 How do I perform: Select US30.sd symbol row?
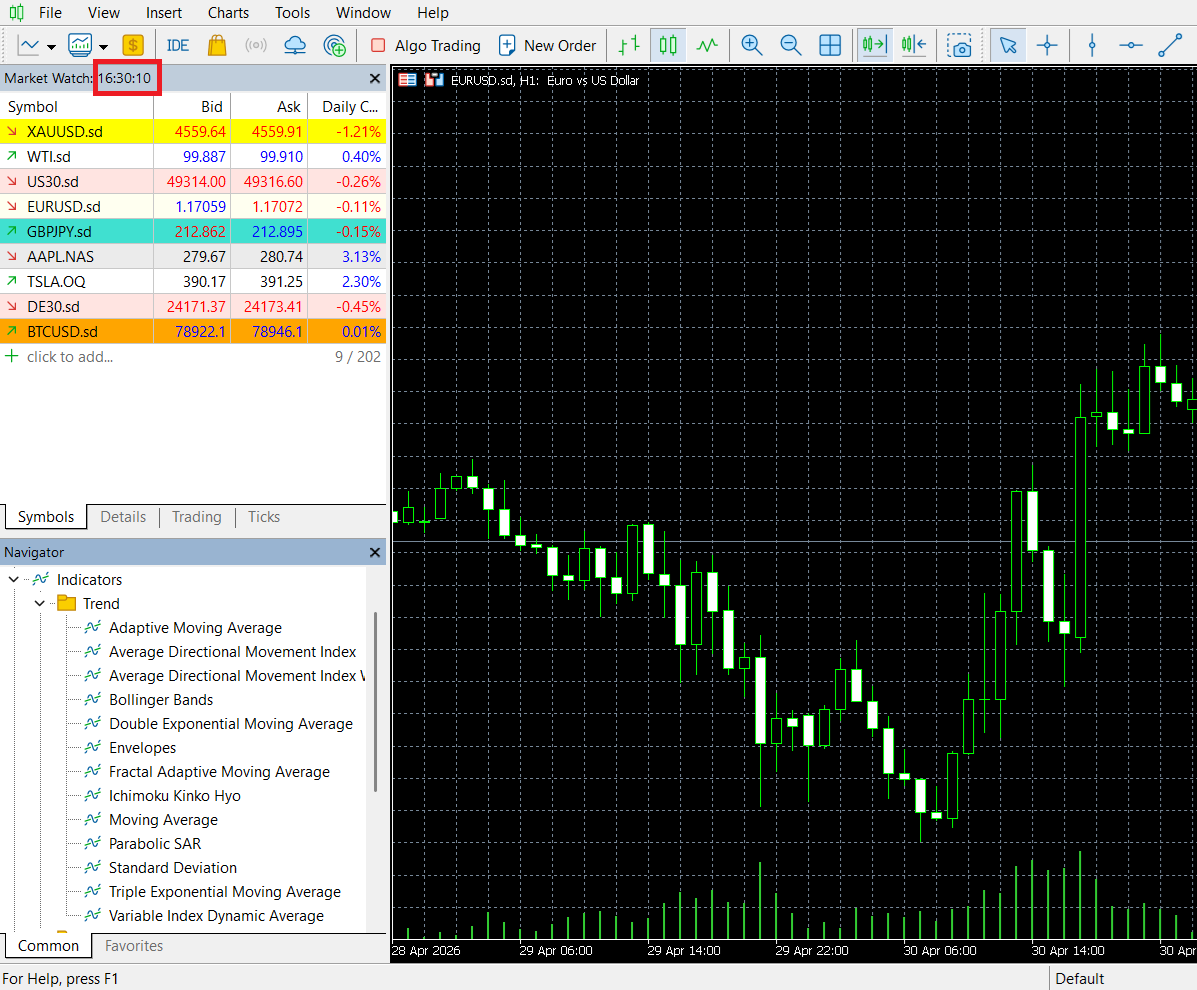pos(193,182)
